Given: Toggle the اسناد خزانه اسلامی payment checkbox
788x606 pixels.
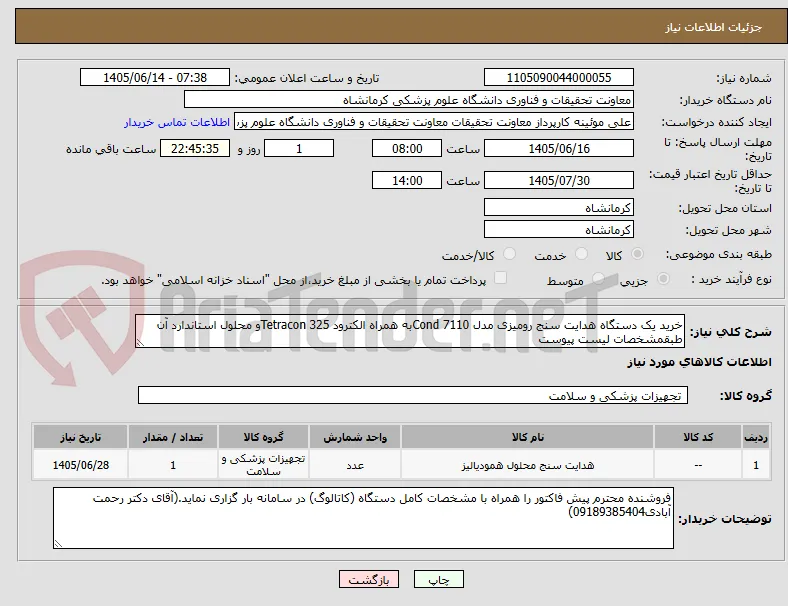Looking at the screenshot, I should click(x=501, y=278).
